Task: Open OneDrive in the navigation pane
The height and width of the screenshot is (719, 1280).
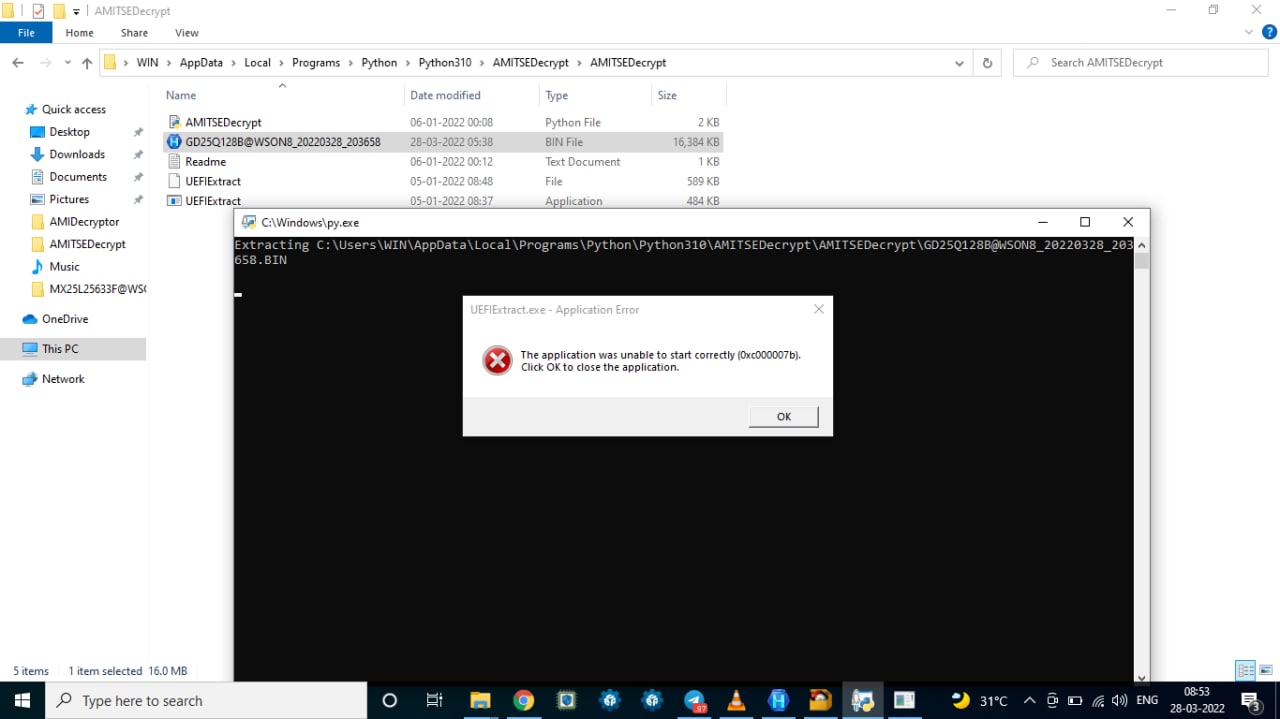Action: 65,319
